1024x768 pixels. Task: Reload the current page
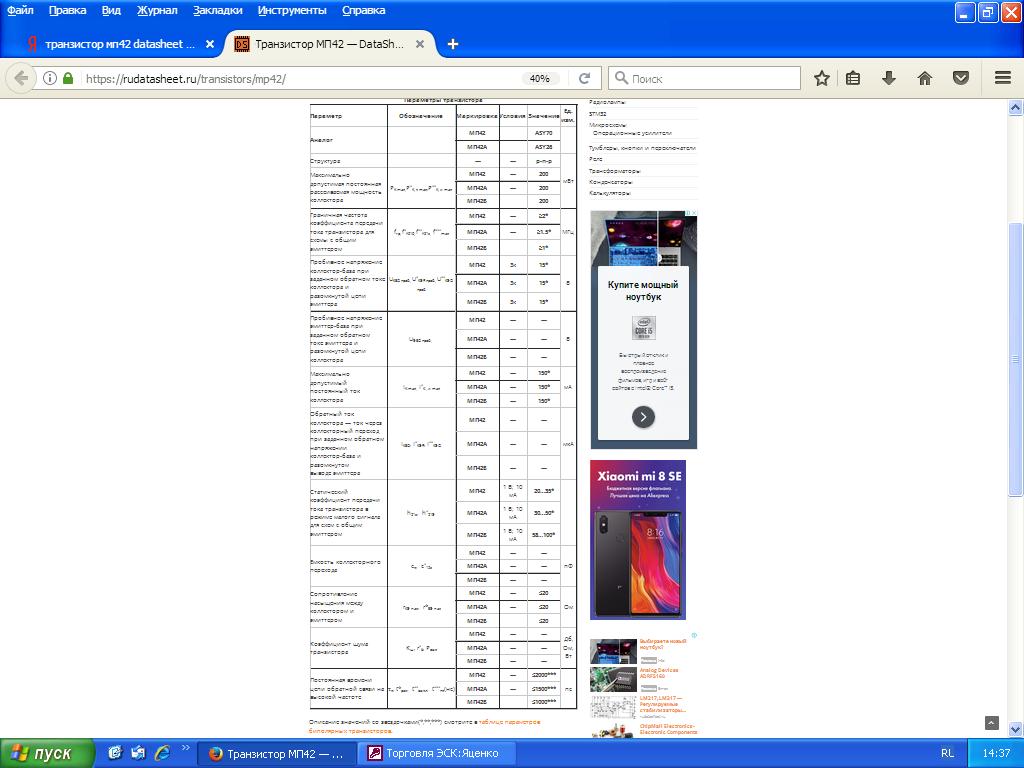586,78
